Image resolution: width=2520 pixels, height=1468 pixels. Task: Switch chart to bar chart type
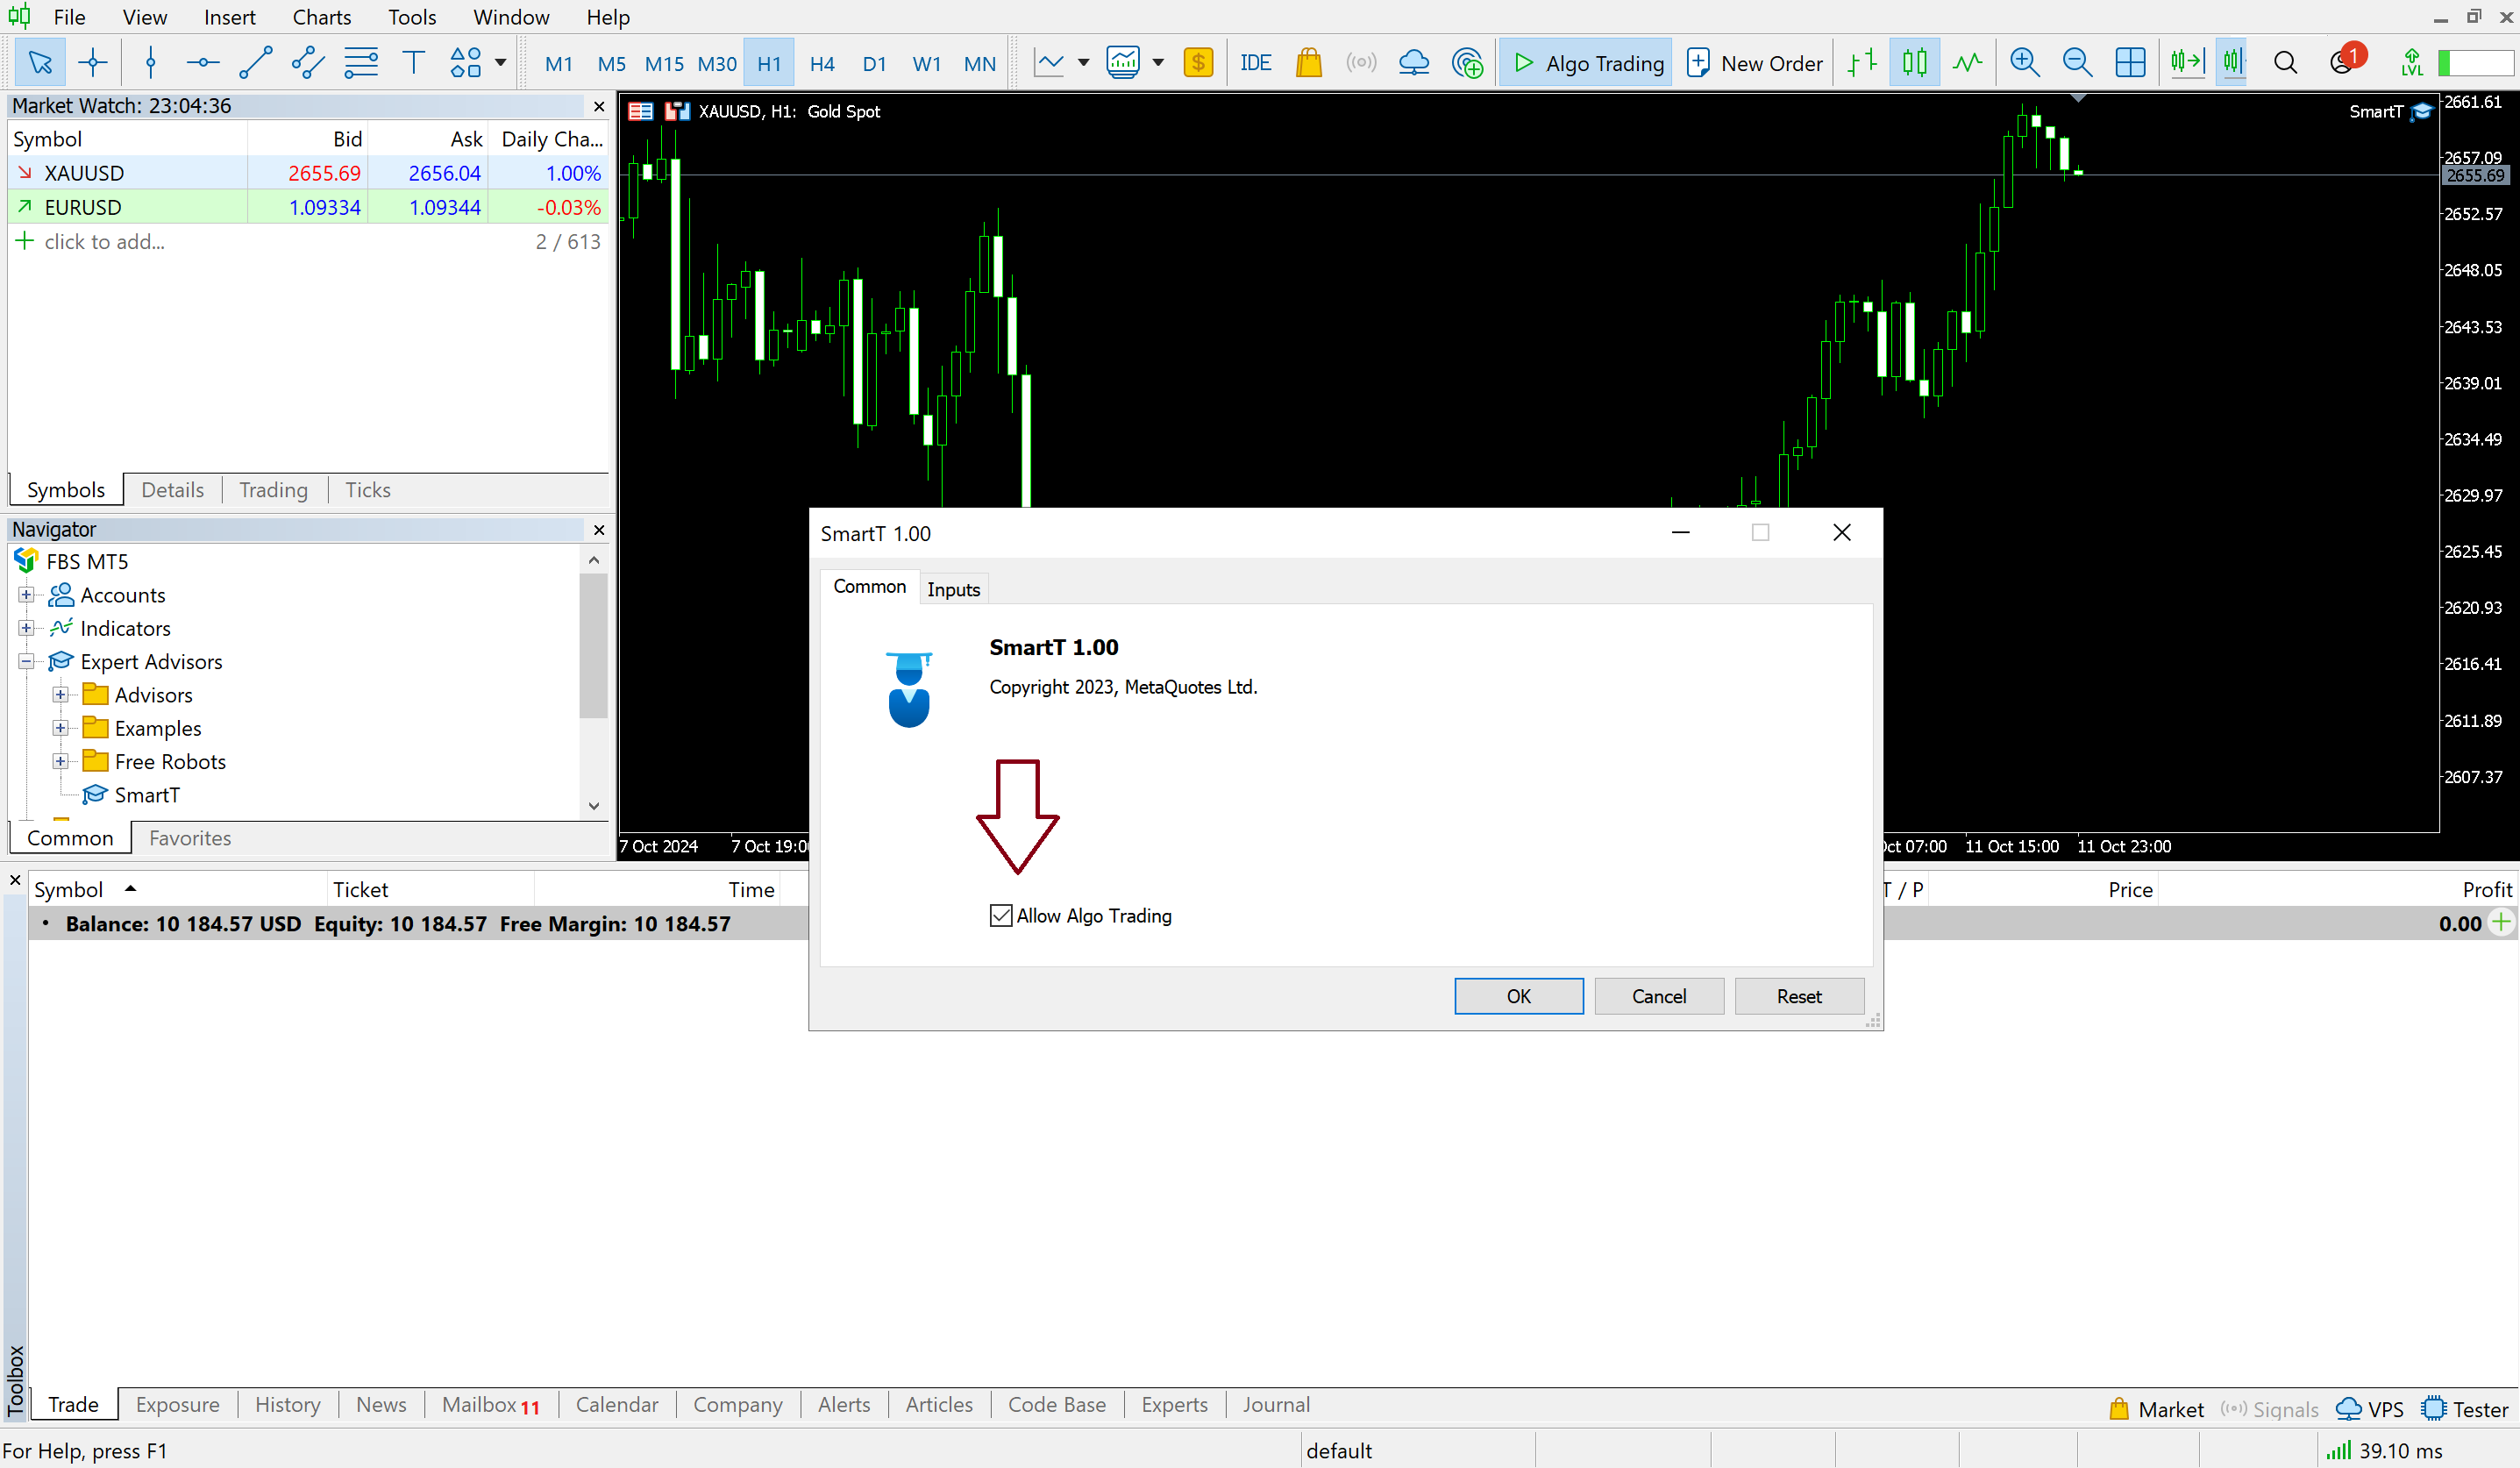1862,63
